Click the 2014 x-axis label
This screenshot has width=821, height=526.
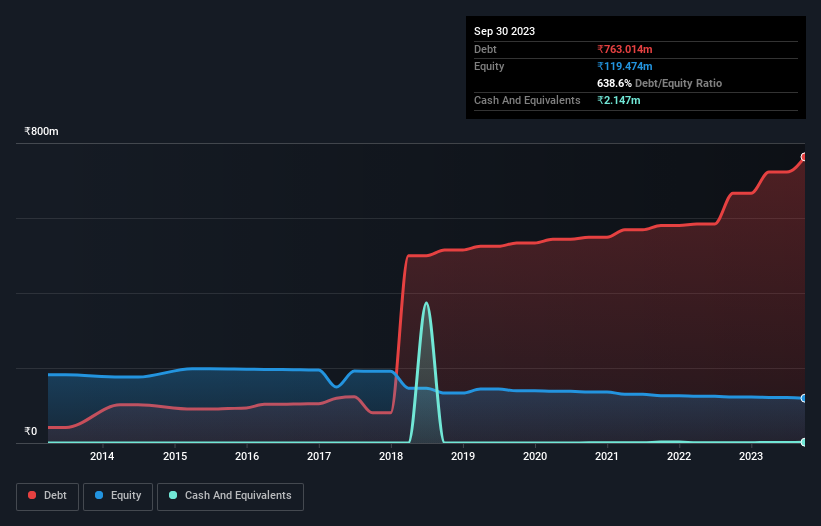click(x=102, y=456)
